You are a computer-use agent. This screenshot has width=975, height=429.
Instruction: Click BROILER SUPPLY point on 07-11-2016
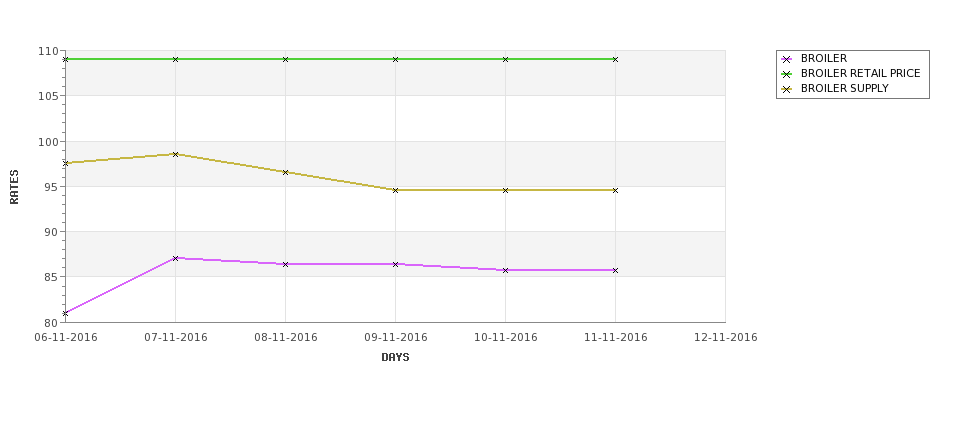tap(175, 154)
